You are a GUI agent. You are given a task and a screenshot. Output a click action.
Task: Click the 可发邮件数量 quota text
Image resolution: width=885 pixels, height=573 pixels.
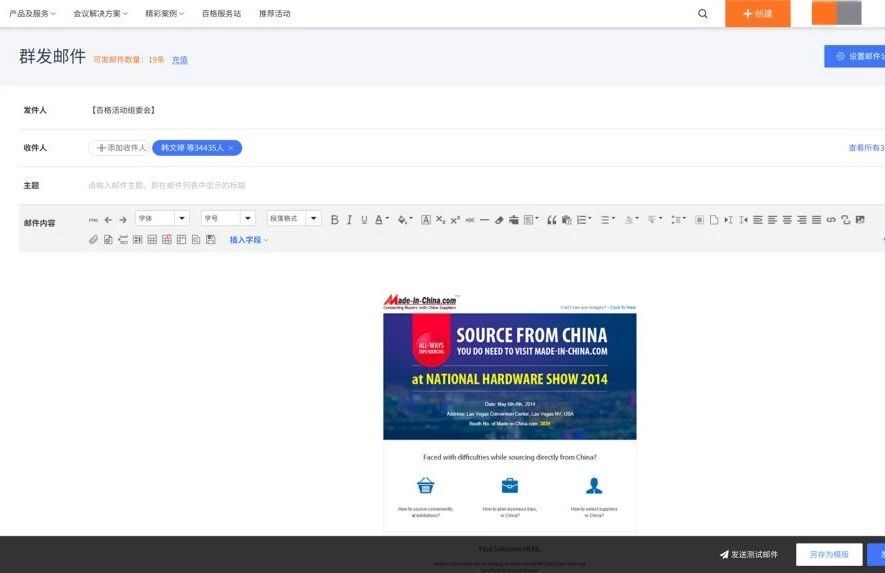[129, 60]
